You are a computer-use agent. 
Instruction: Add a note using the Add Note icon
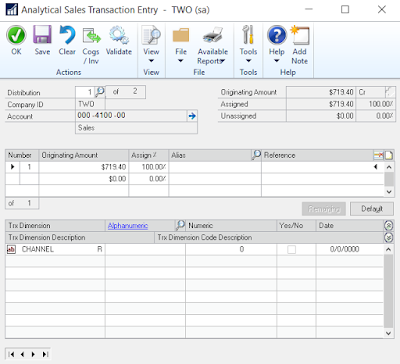(x=300, y=35)
